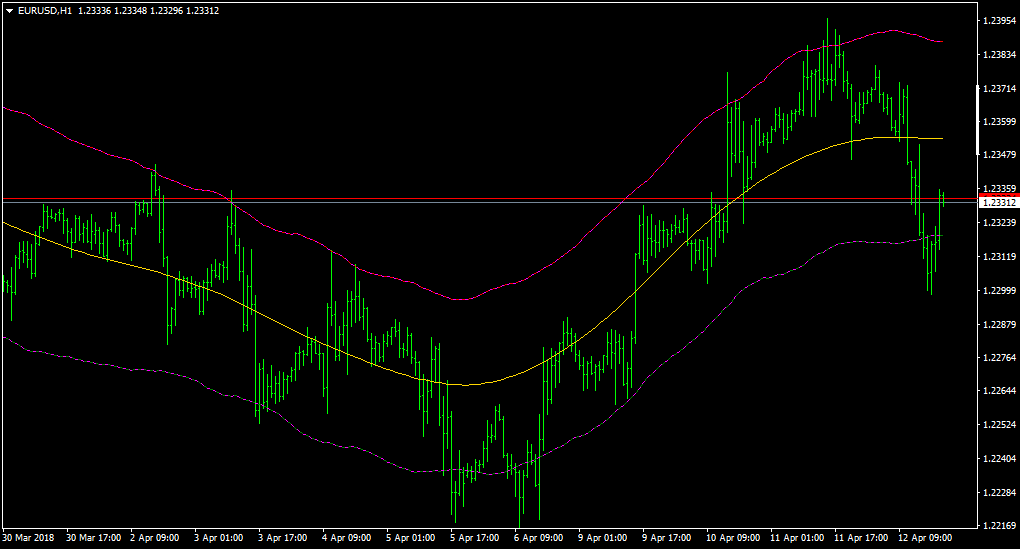Click price axis label 1.22284

point(999,492)
